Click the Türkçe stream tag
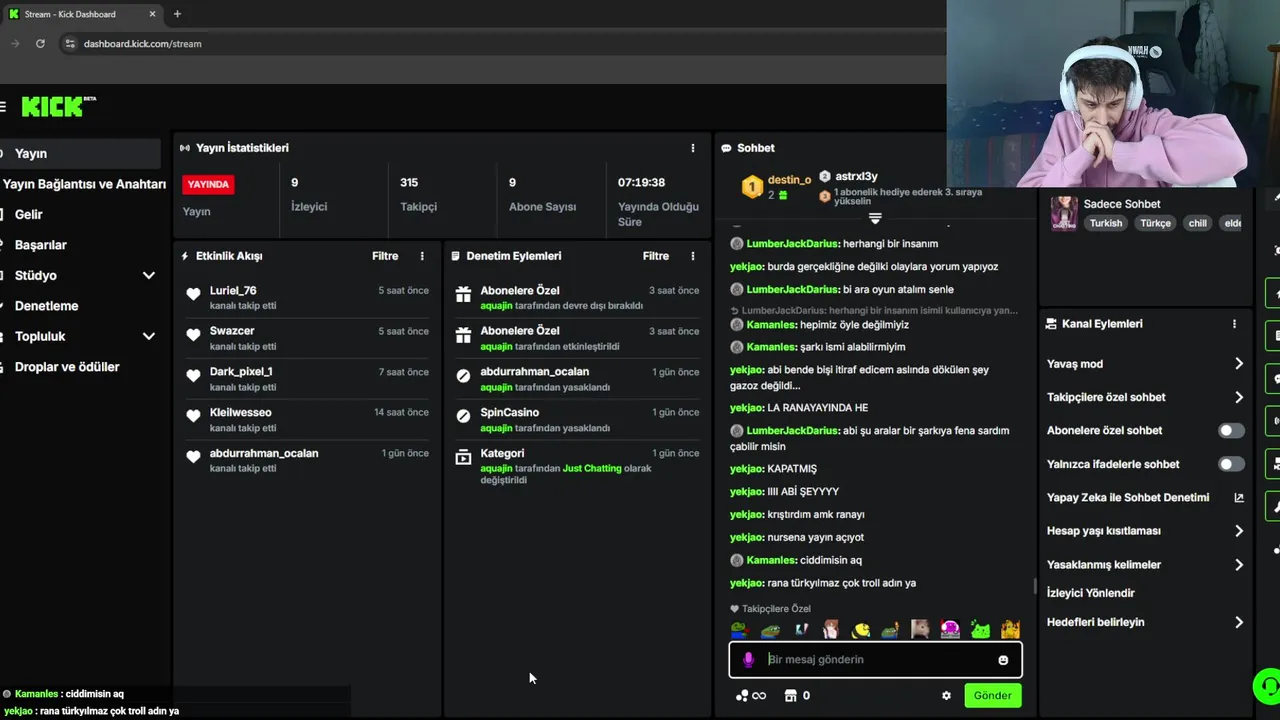Image resolution: width=1280 pixels, height=720 pixels. click(1155, 223)
